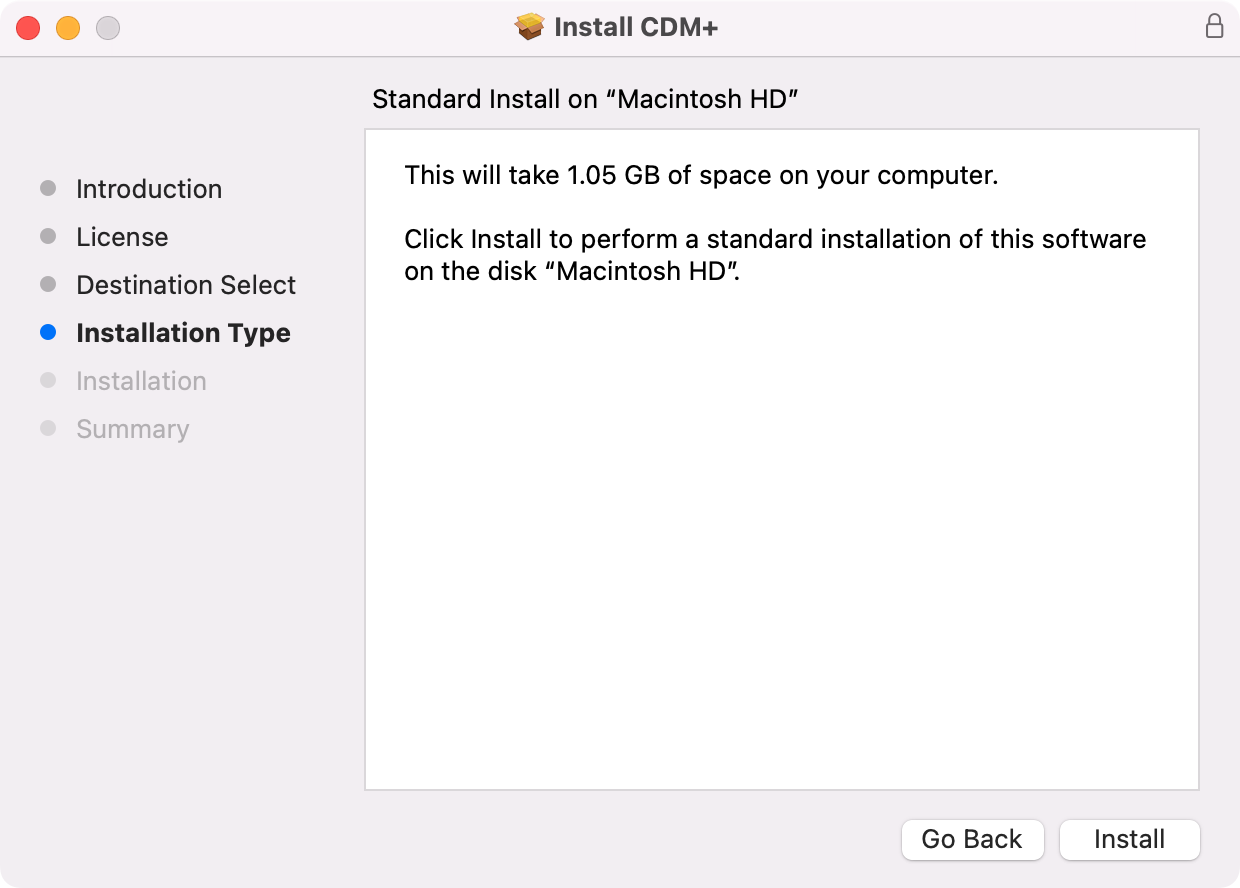Screen dimensions: 1240x888
Task: Click the Go Back button
Action: click(x=972, y=839)
